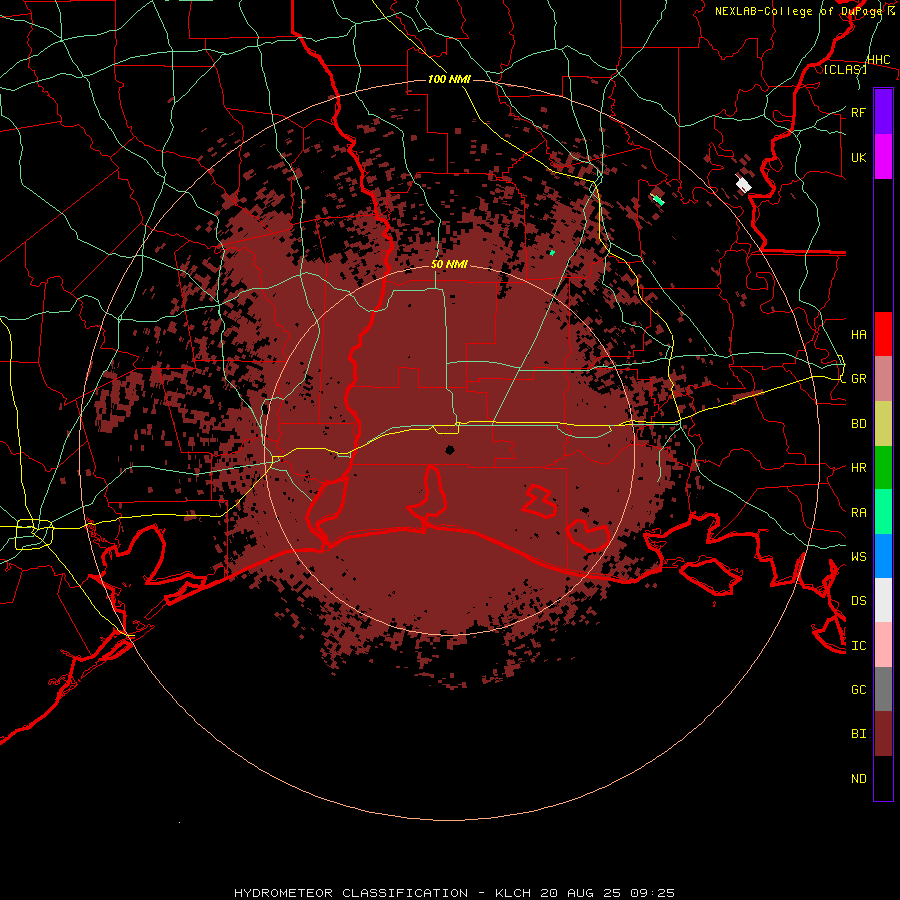This screenshot has height=900, width=900.
Task: Click the "GC" legend label
Action: tap(858, 690)
